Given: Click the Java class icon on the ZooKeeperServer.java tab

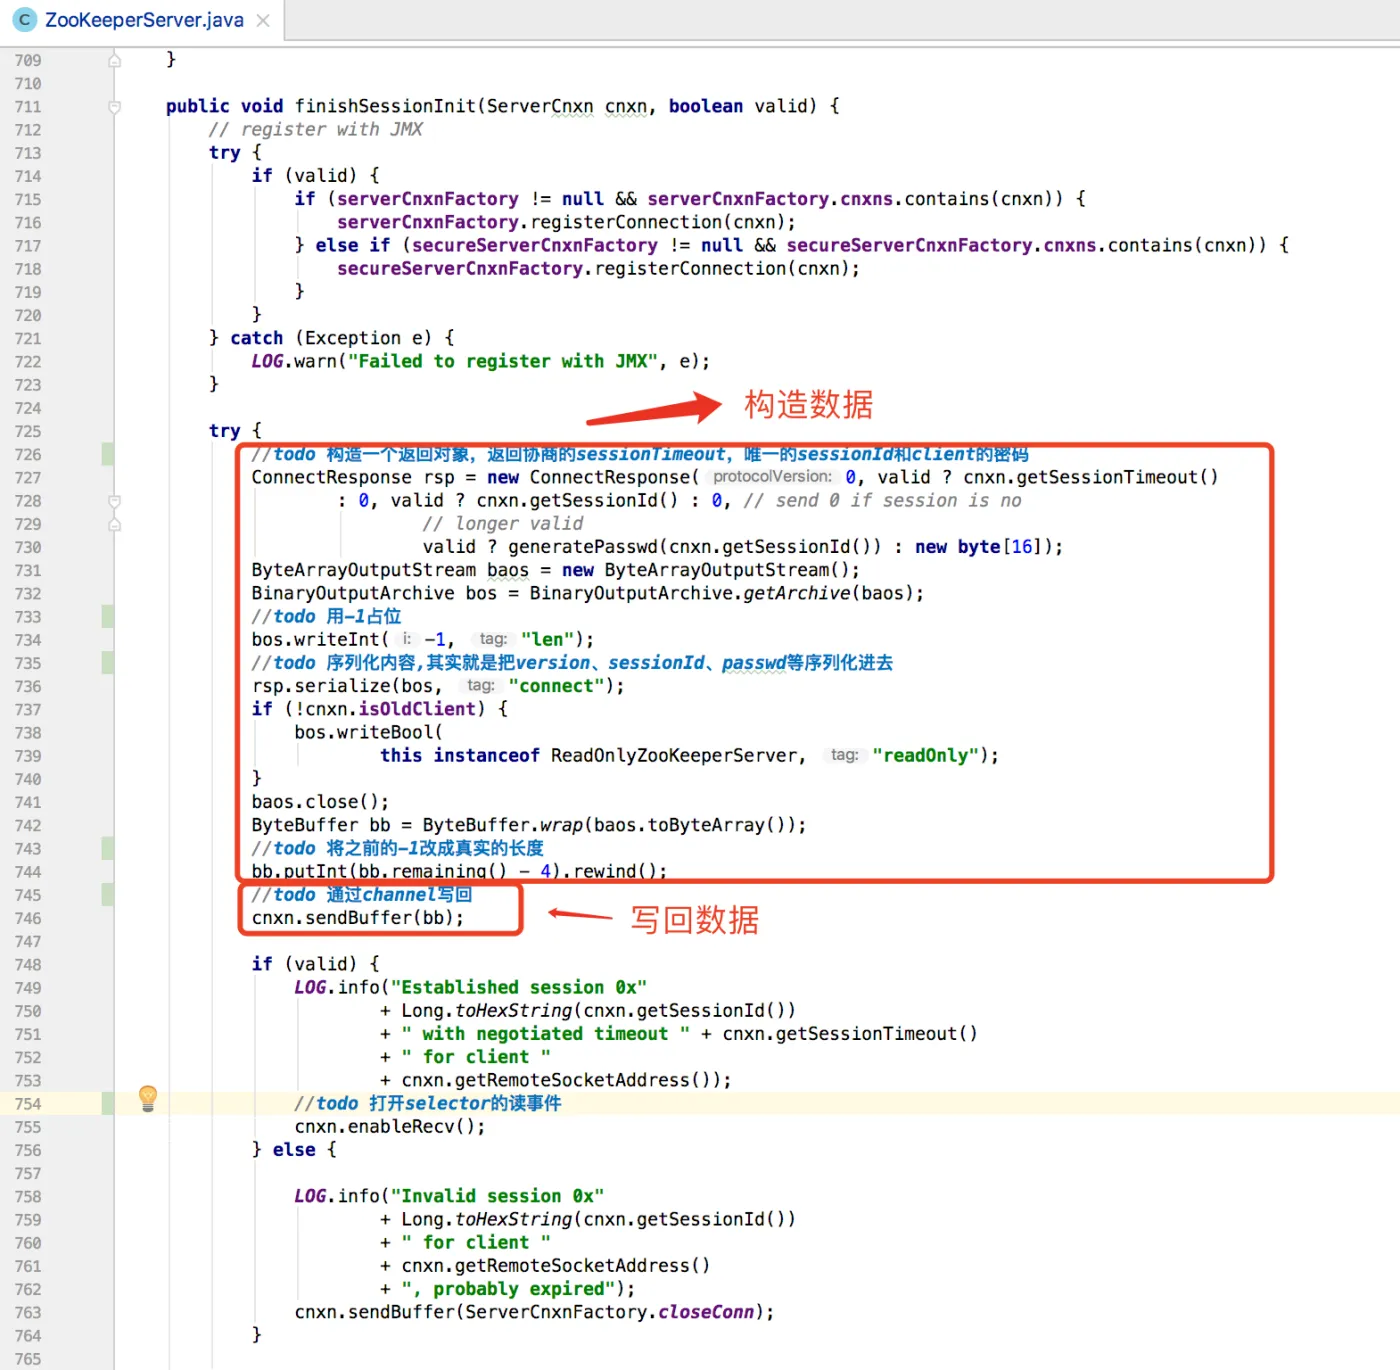Looking at the screenshot, I should [25, 20].
